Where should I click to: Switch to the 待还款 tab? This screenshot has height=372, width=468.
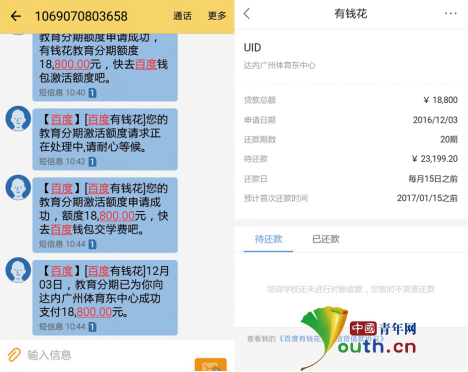(268, 239)
